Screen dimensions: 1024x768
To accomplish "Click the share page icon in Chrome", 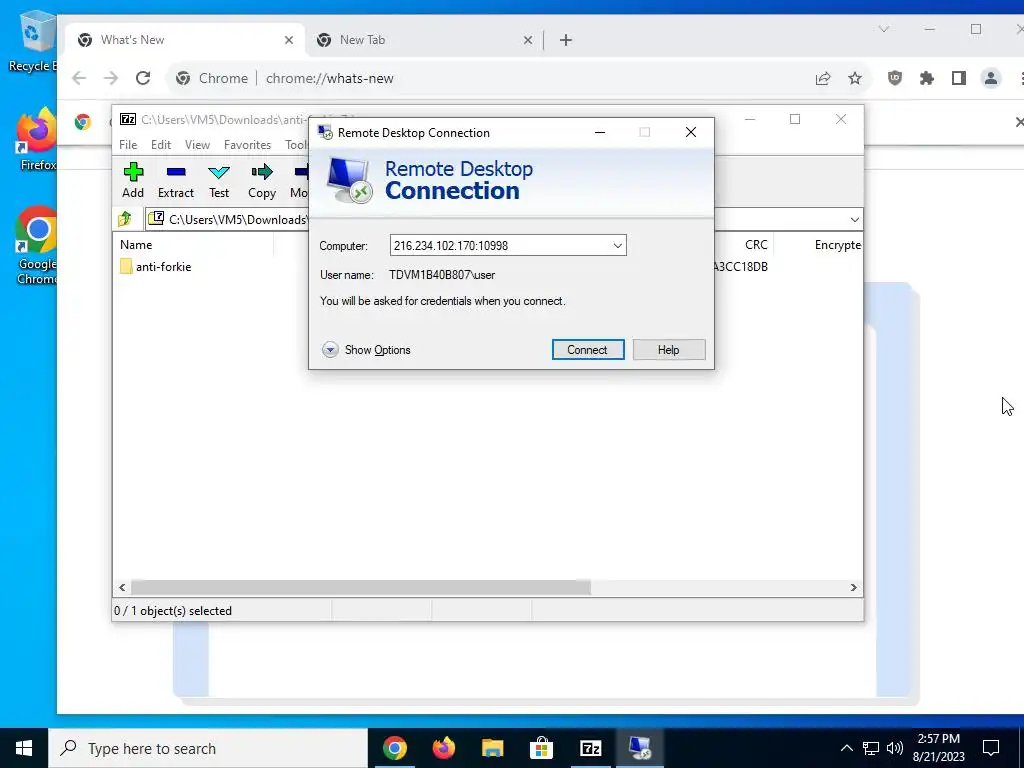I will point(823,78).
